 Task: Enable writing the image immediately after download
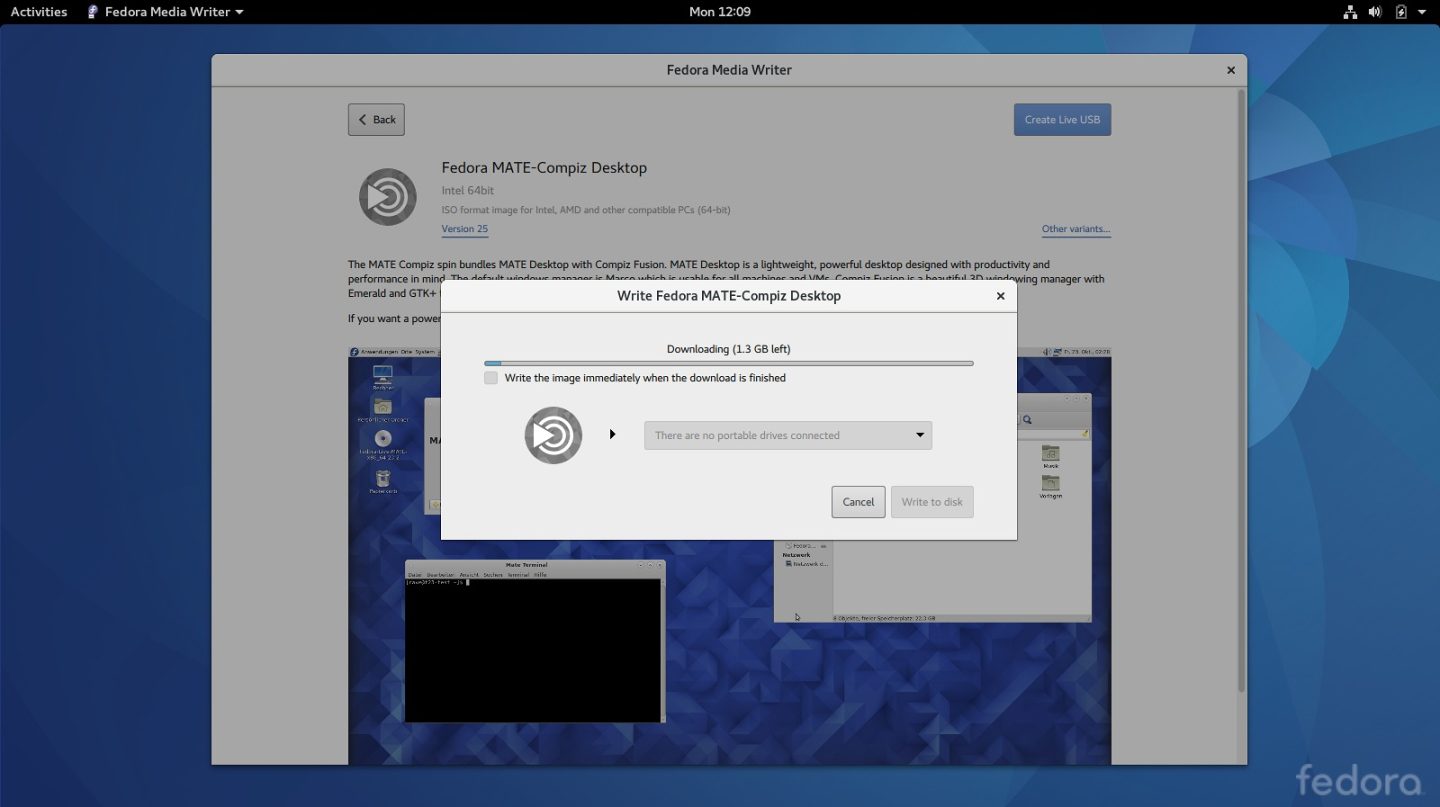coord(491,378)
